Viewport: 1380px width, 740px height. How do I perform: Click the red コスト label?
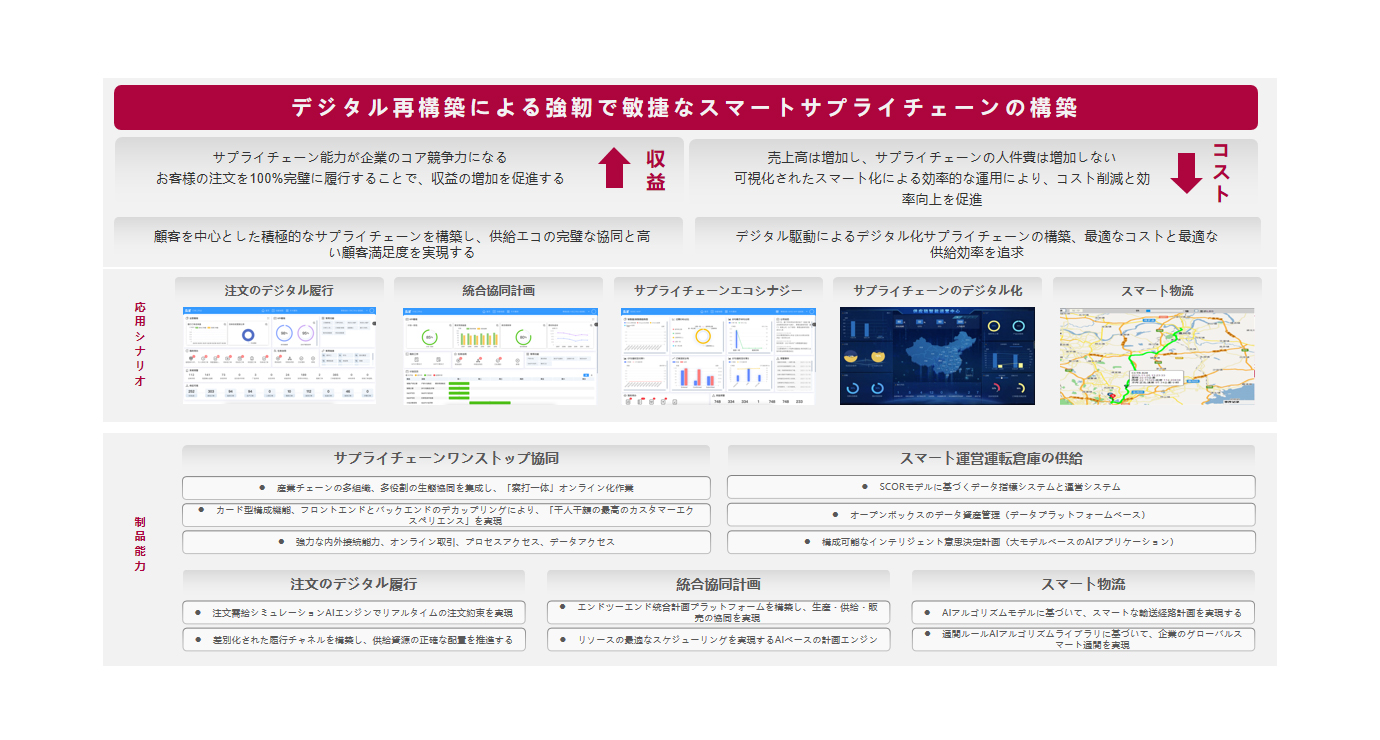[x=1220, y=172]
